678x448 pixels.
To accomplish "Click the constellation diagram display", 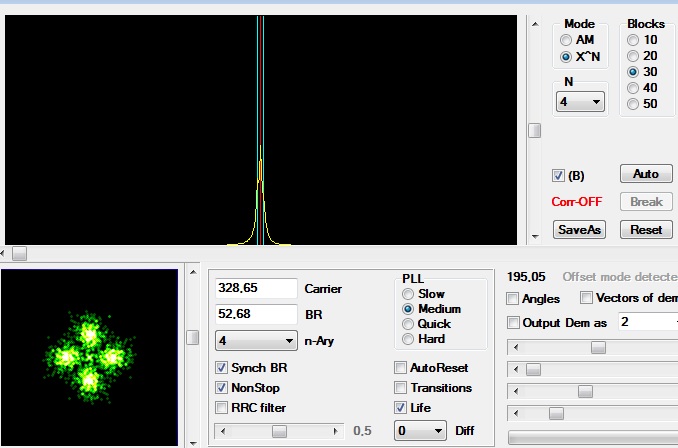I will [89, 357].
